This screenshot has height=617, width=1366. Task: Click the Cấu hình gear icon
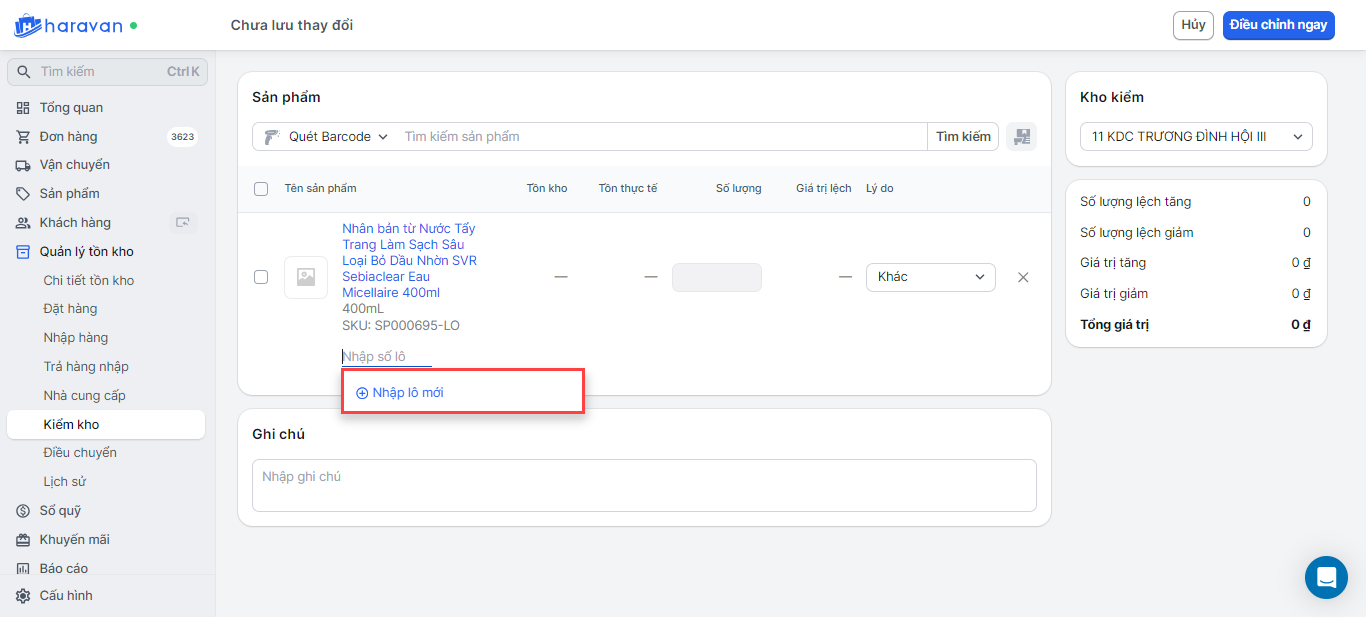23,596
